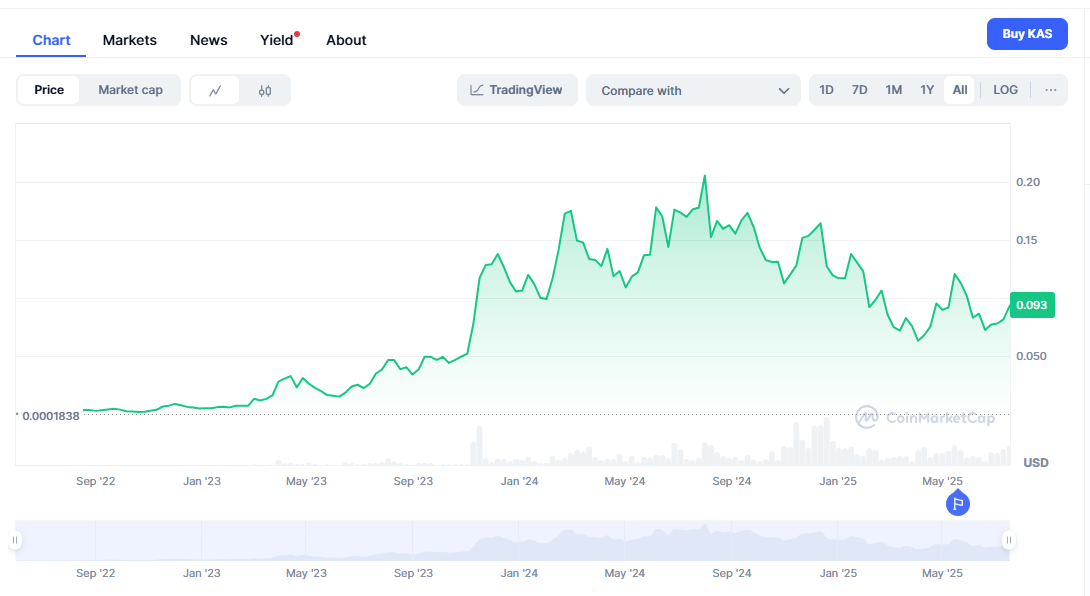Select the Price toggle
This screenshot has width=1090, height=596.
point(49,90)
